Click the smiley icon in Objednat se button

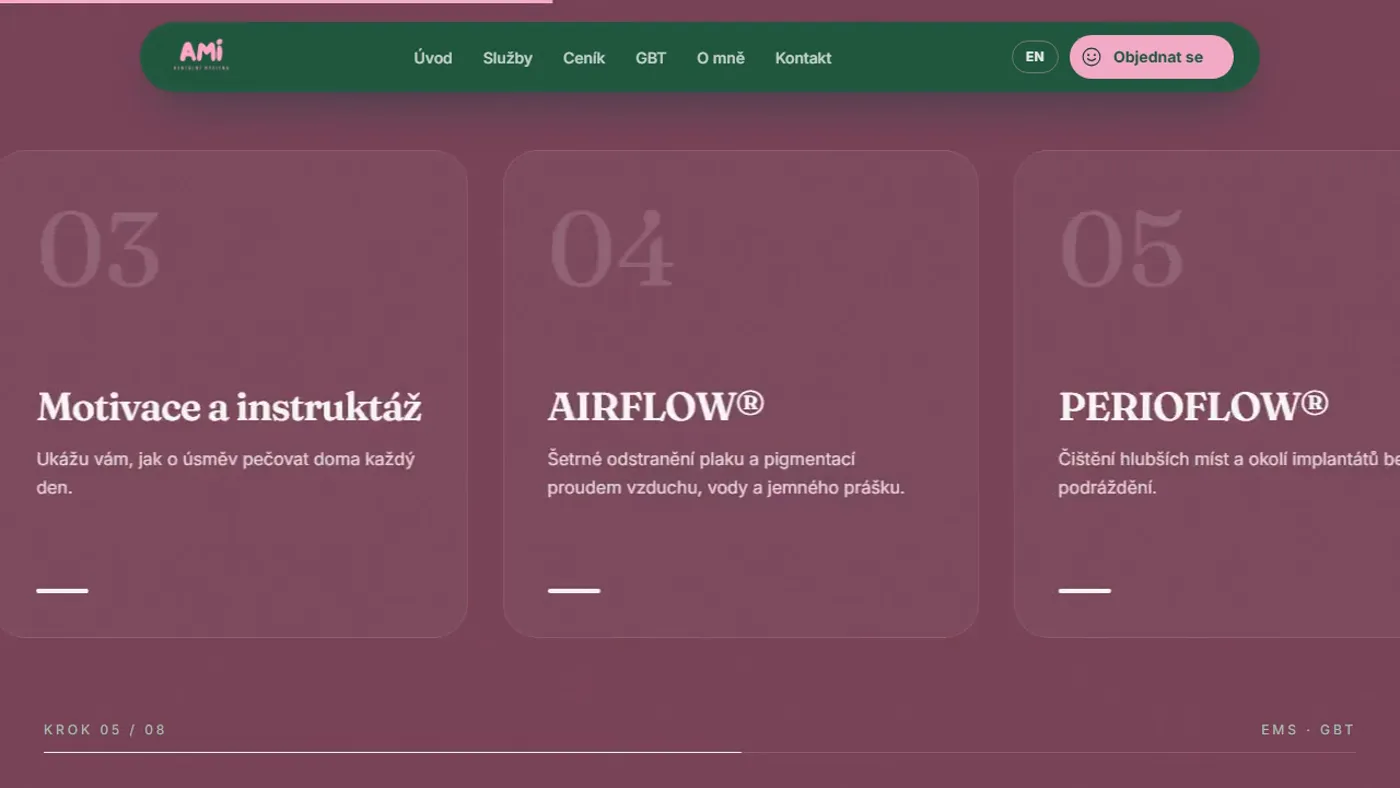coord(1091,57)
